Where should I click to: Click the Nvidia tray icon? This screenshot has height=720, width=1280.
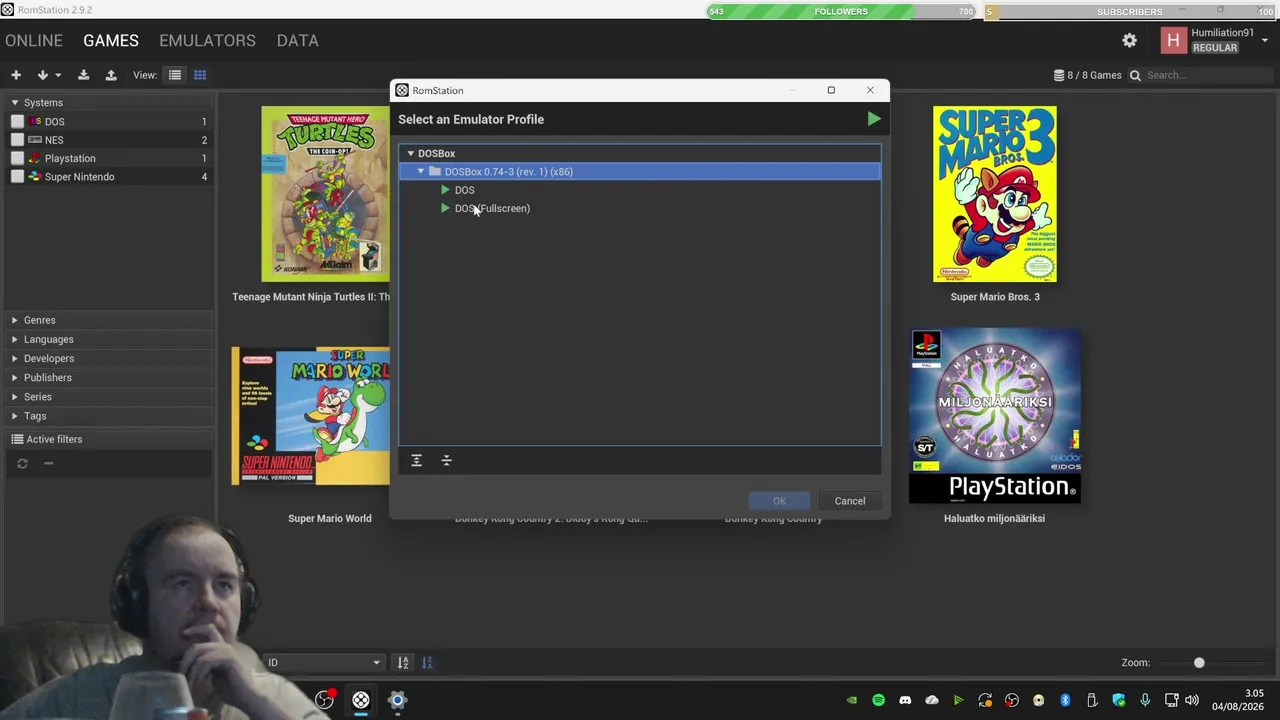click(851, 700)
